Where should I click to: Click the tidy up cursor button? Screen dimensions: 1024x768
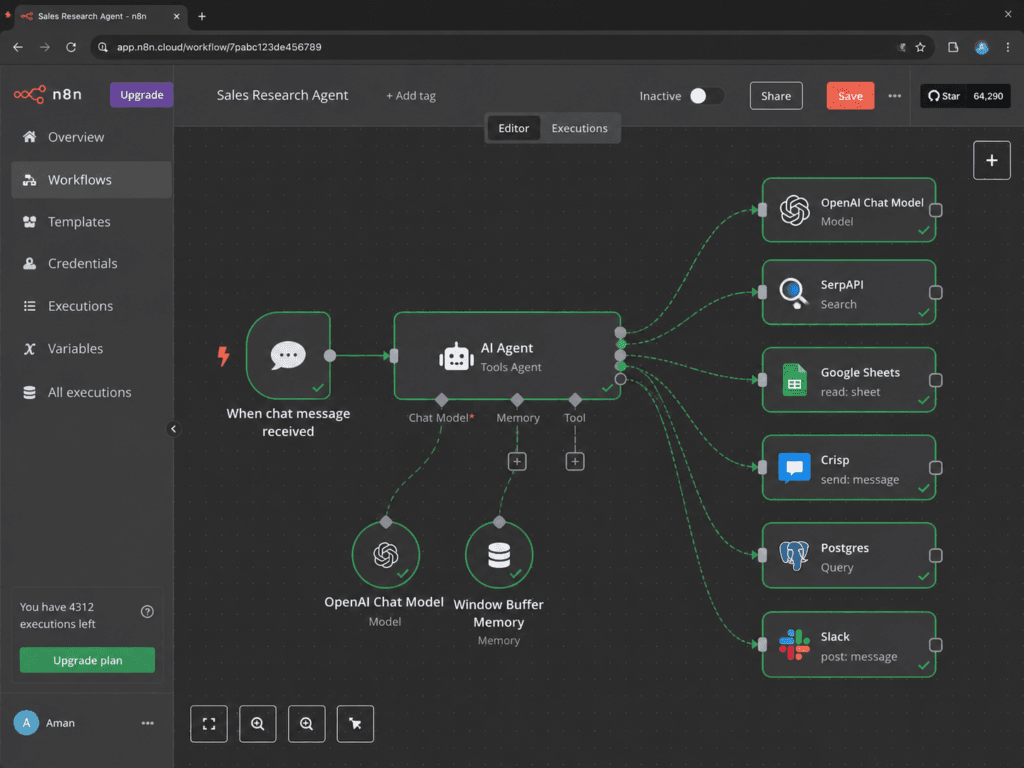coord(355,724)
